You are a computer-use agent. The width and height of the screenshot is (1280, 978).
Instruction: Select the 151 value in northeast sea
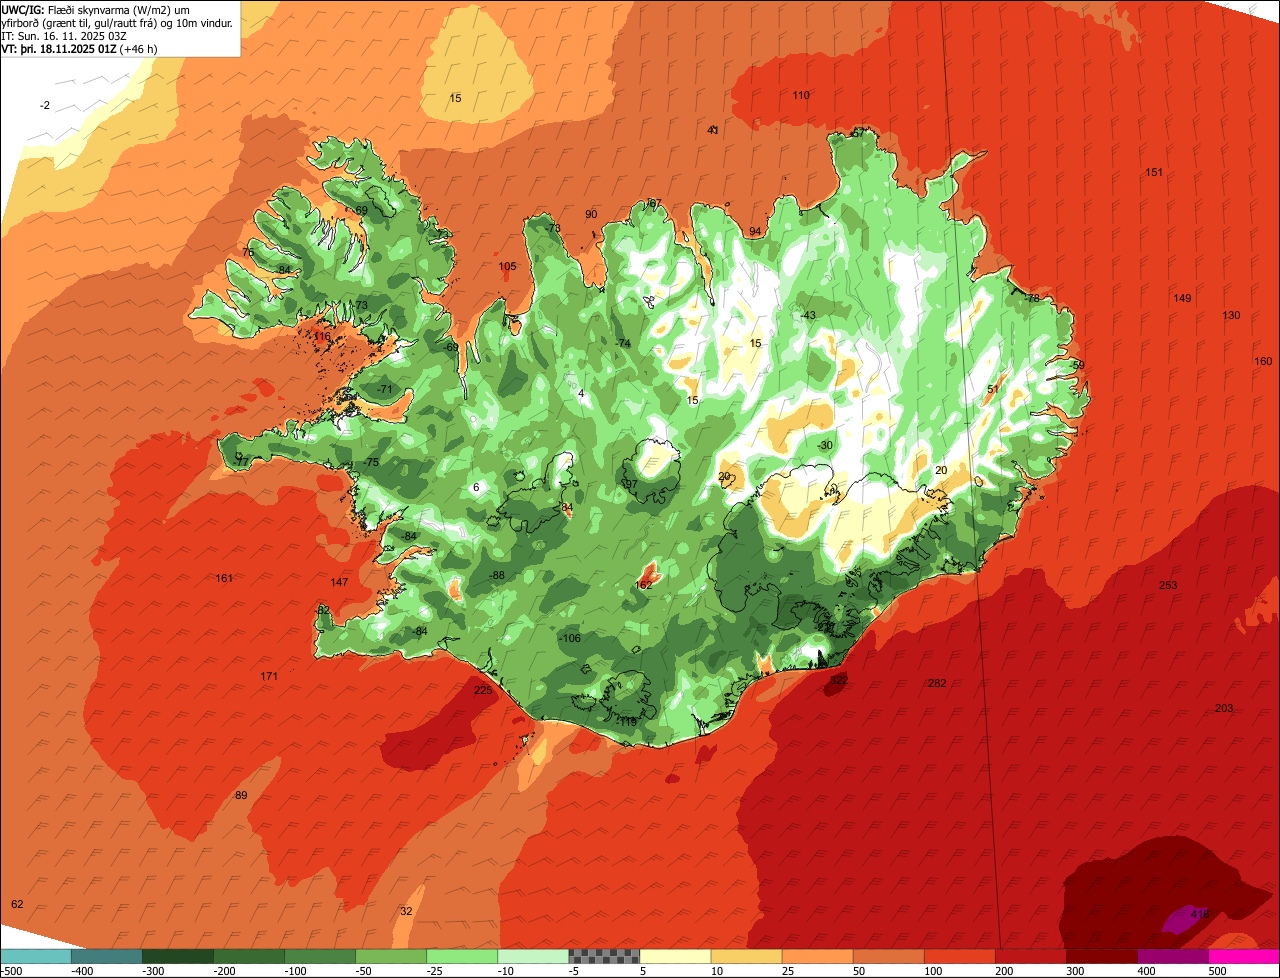click(x=1154, y=173)
